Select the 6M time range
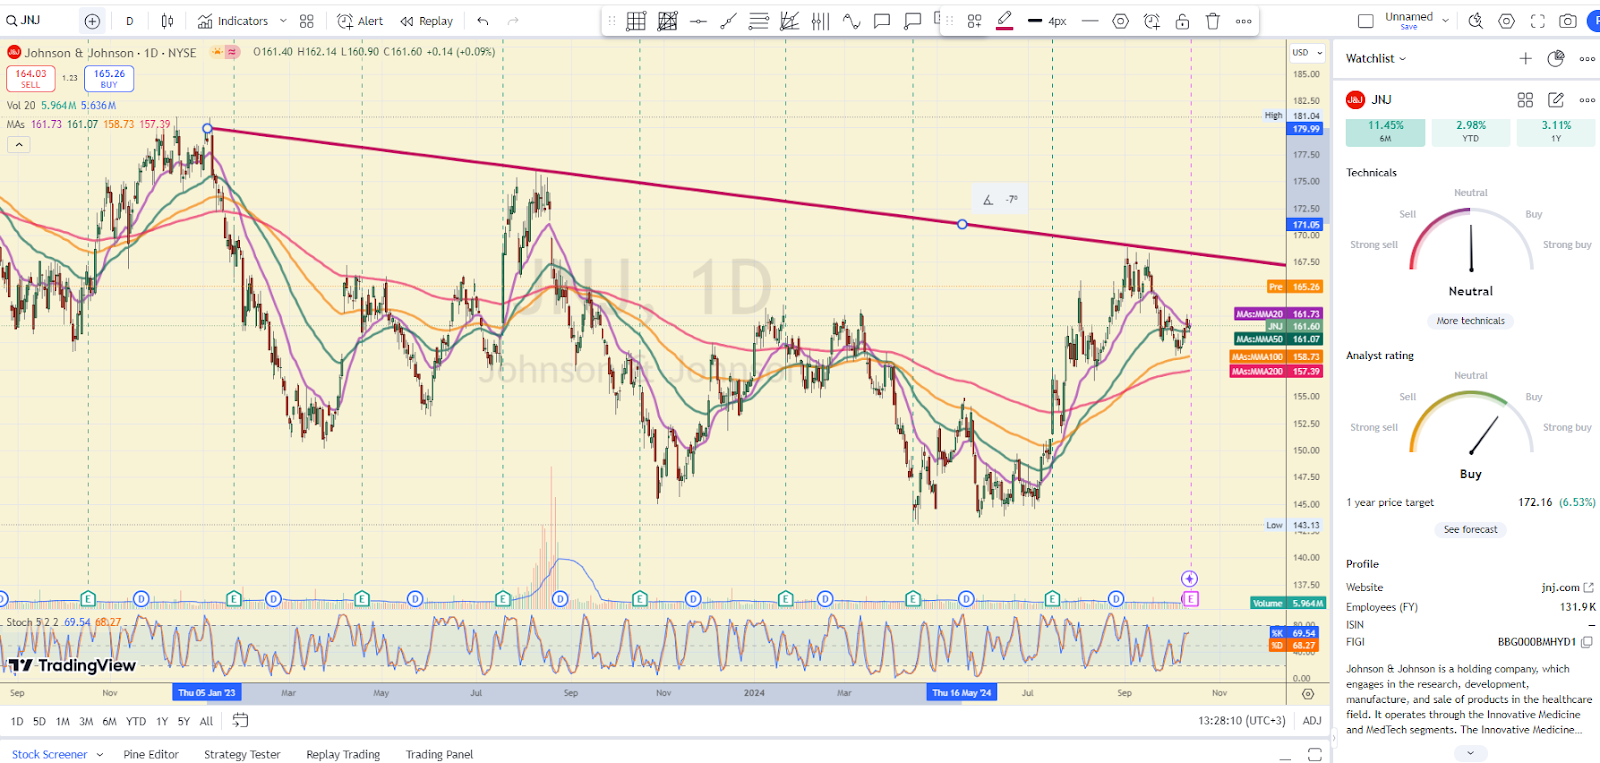 109,721
